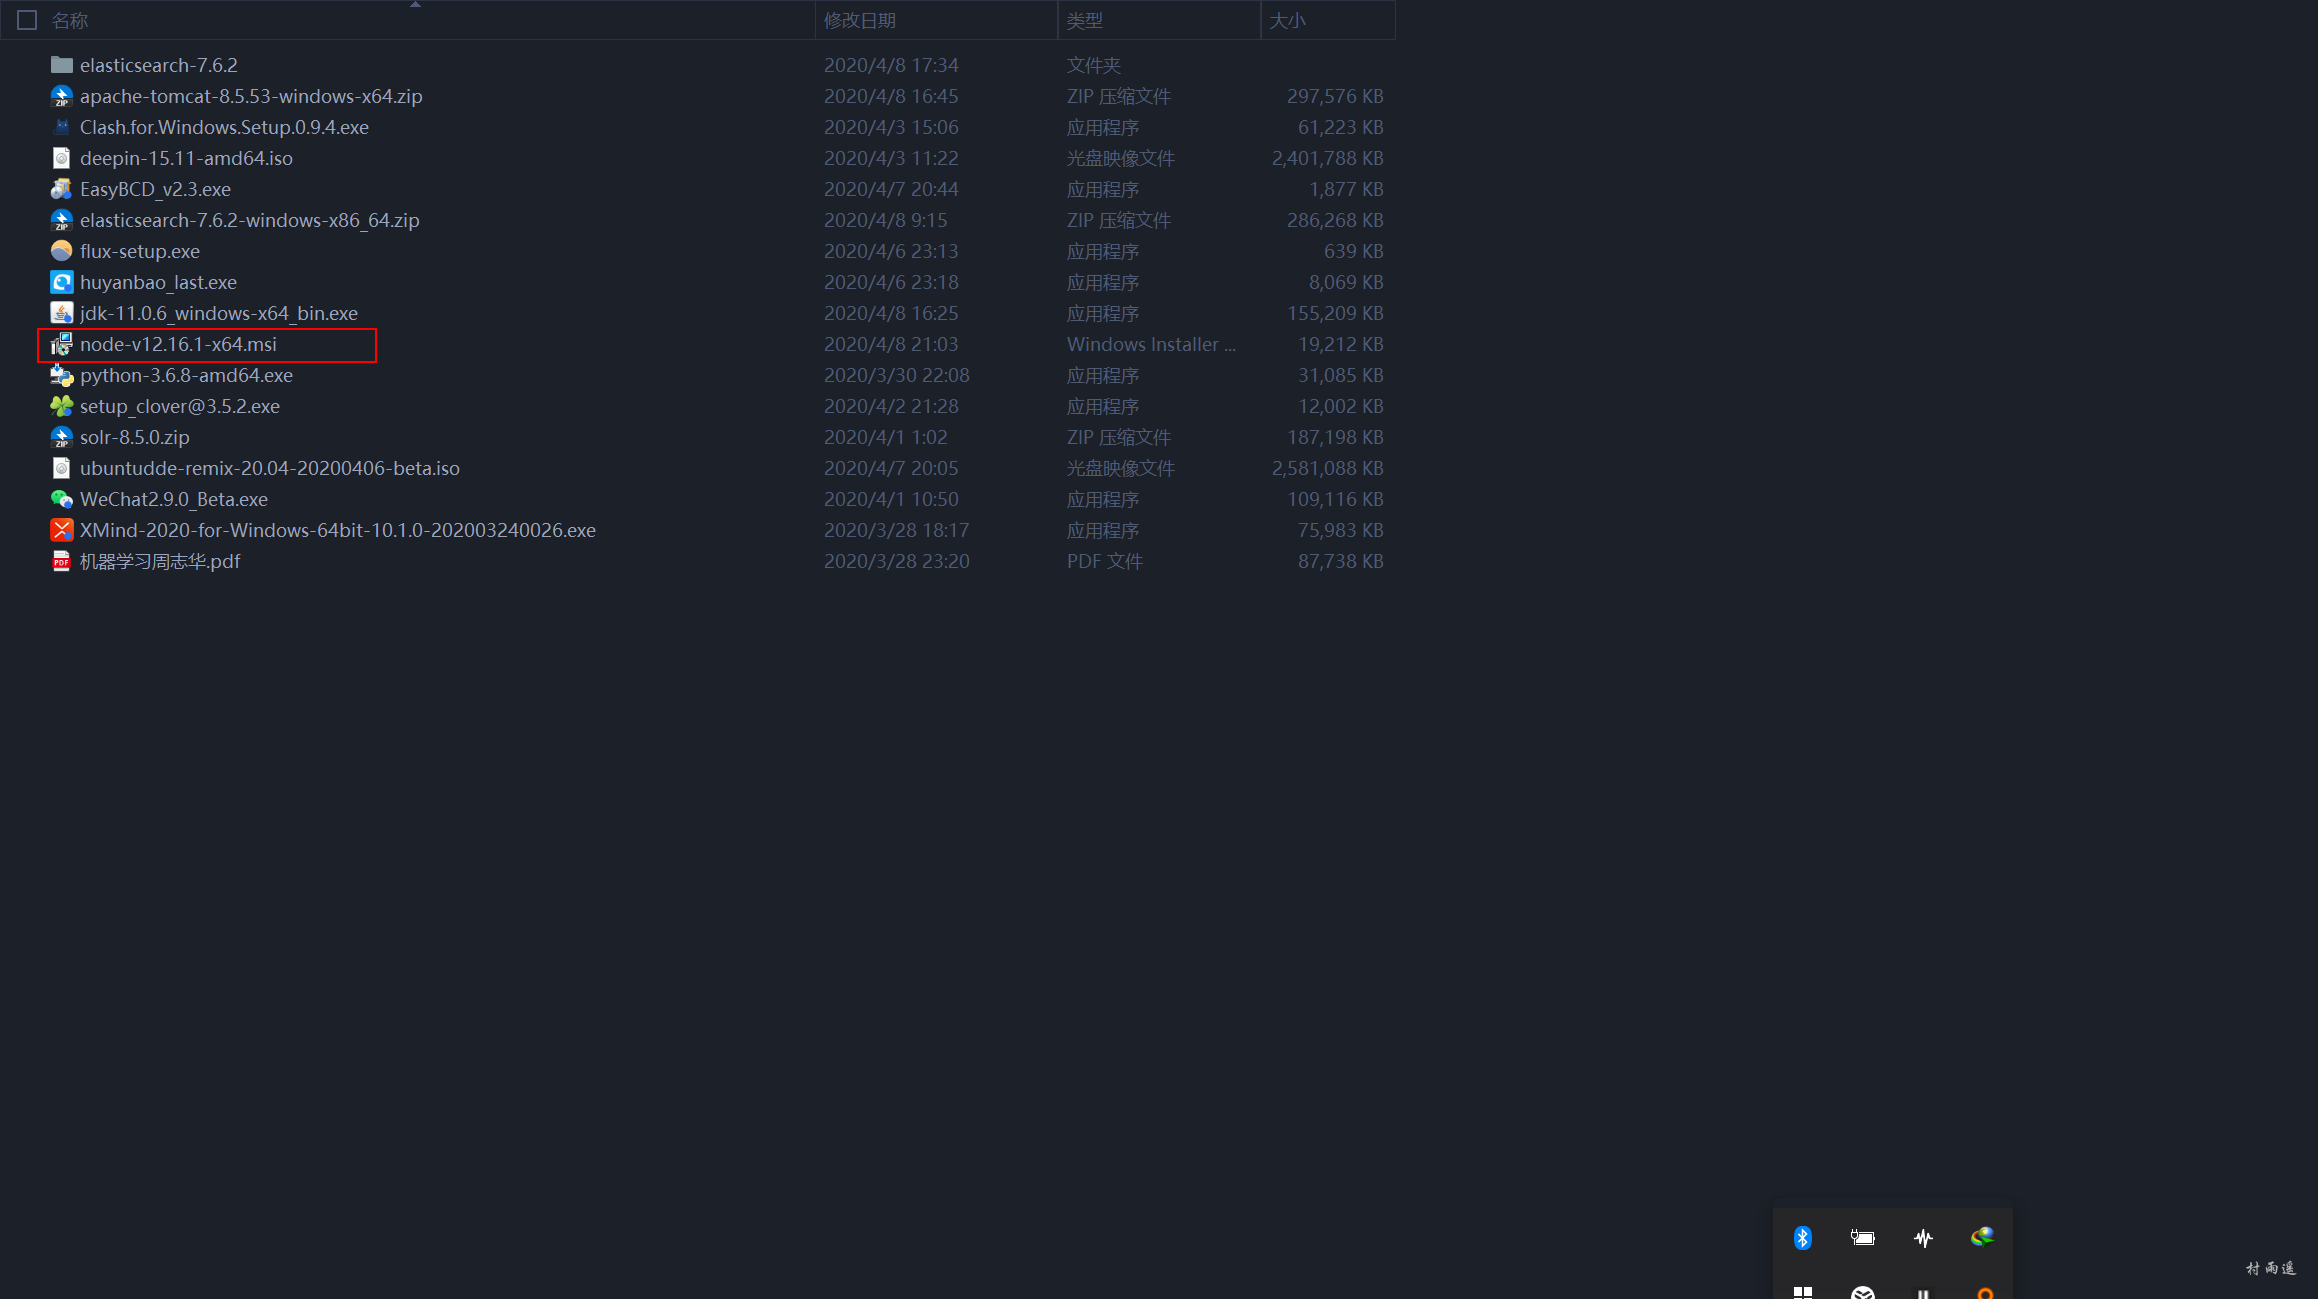Sort by 大小 column header
This screenshot has height=1299, width=2318.
coord(1288,20)
